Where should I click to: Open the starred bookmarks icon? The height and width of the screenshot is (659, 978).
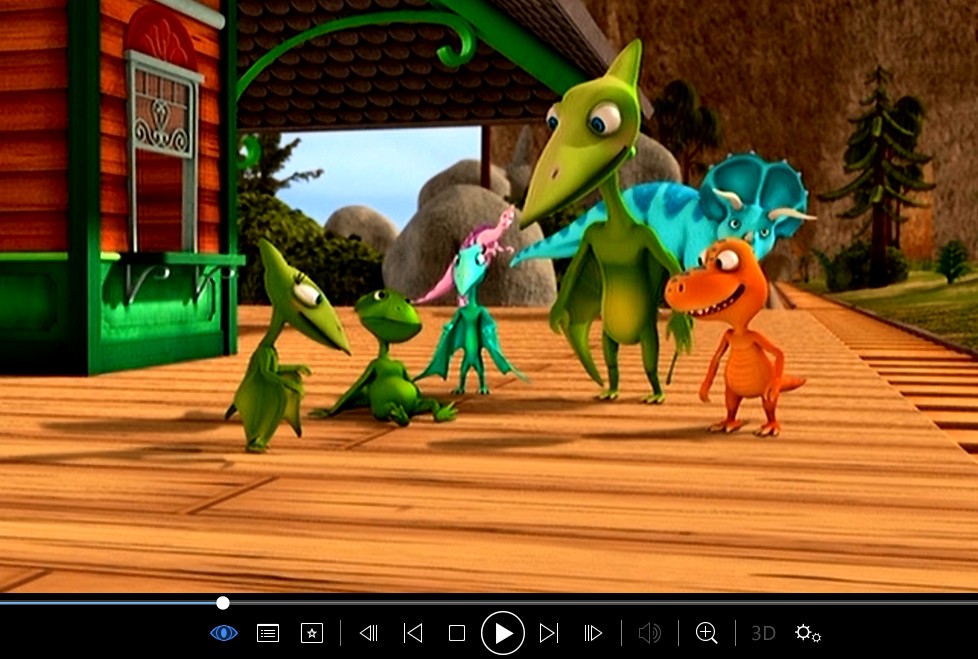click(x=312, y=633)
